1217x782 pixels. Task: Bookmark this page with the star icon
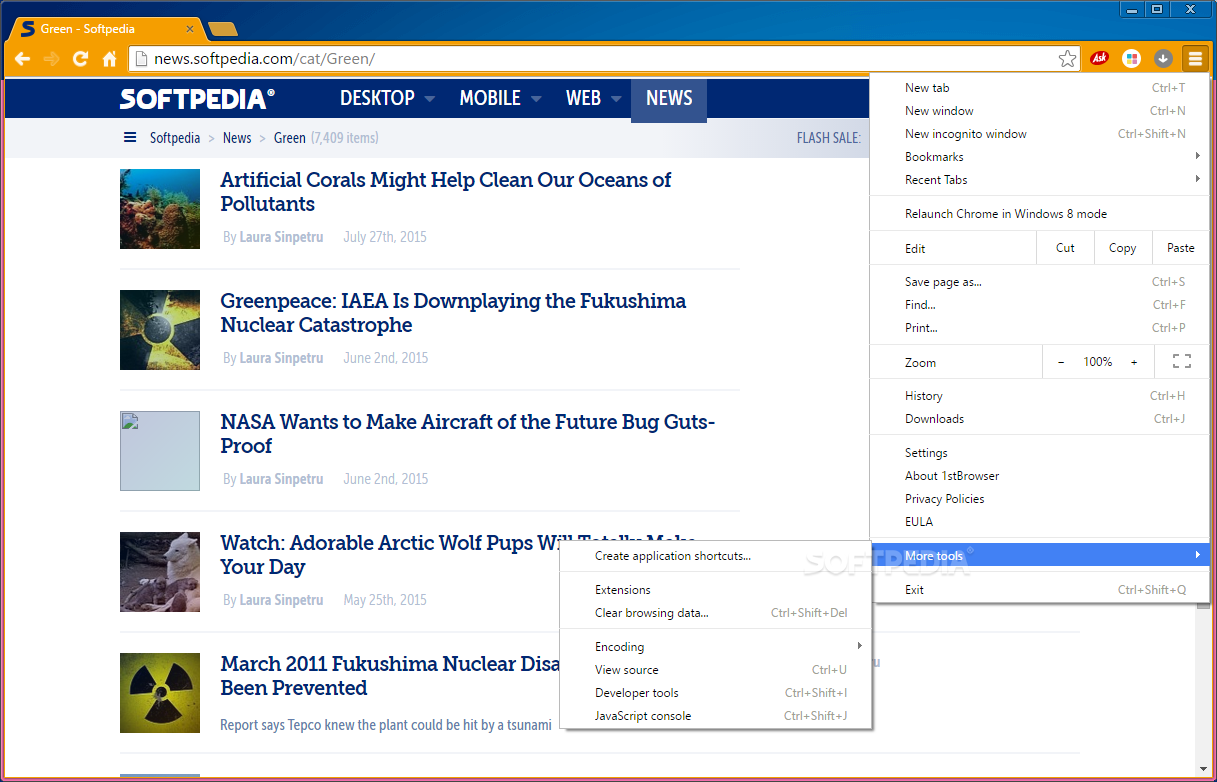(1067, 59)
